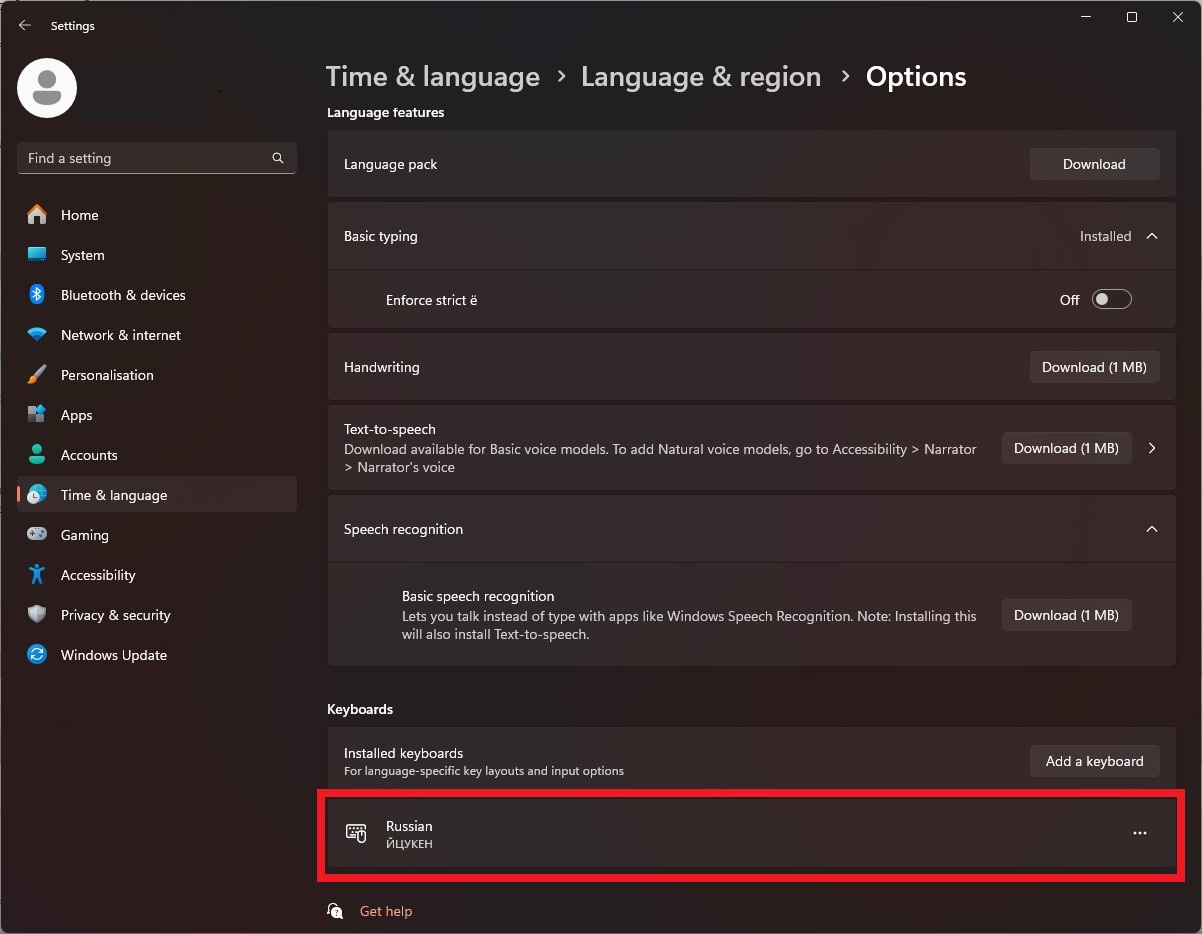Go to System settings

157,255
